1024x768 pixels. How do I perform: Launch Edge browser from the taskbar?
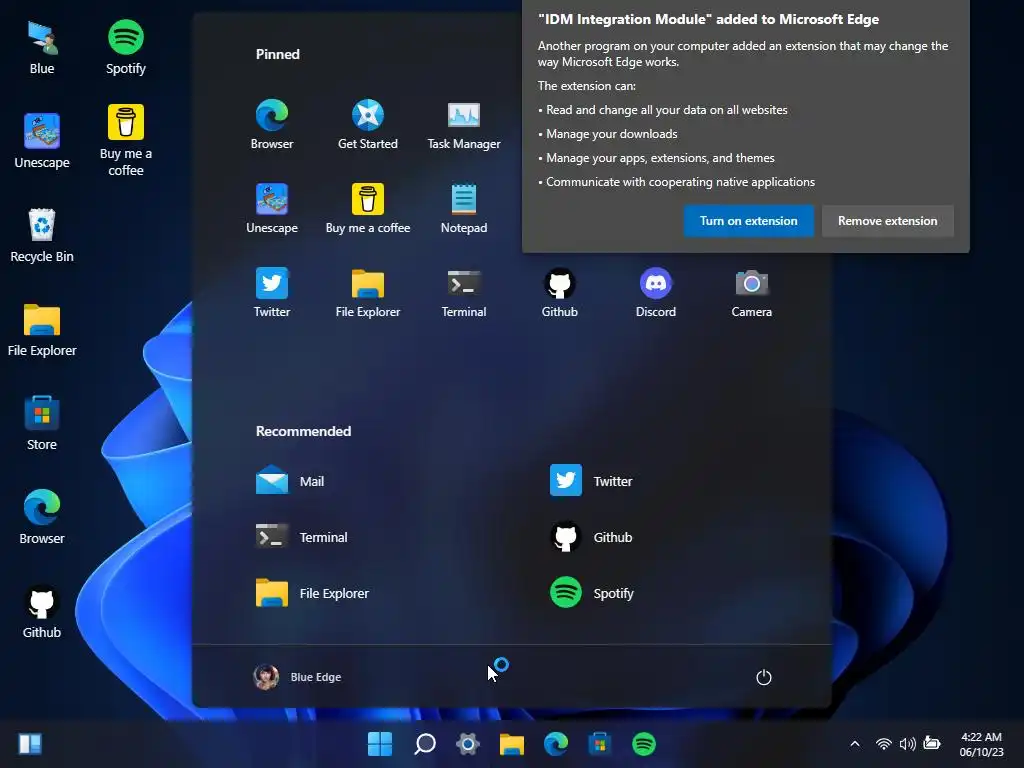tap(556, 744)
